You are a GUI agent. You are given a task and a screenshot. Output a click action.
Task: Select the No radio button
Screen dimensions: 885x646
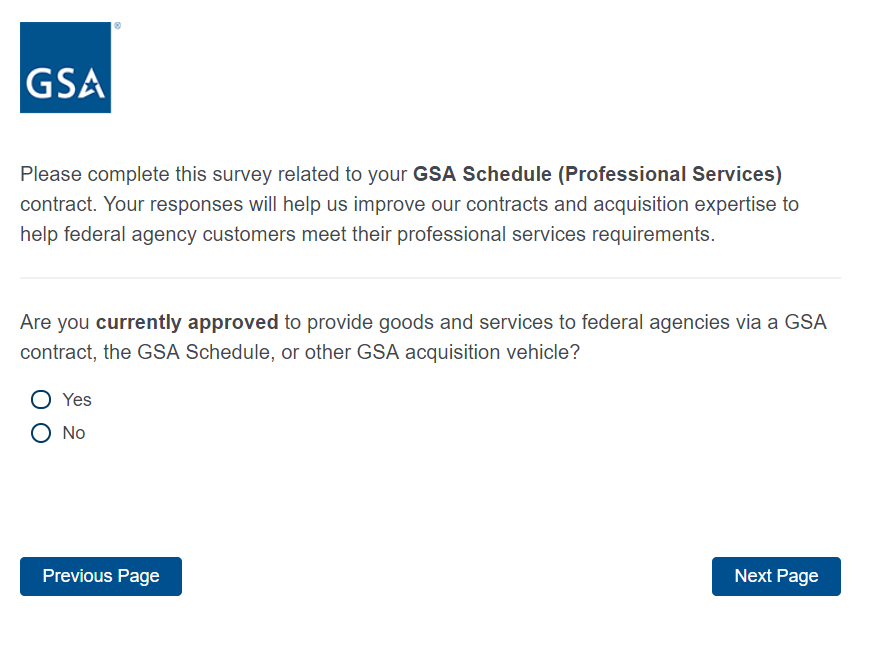(41, 433)
